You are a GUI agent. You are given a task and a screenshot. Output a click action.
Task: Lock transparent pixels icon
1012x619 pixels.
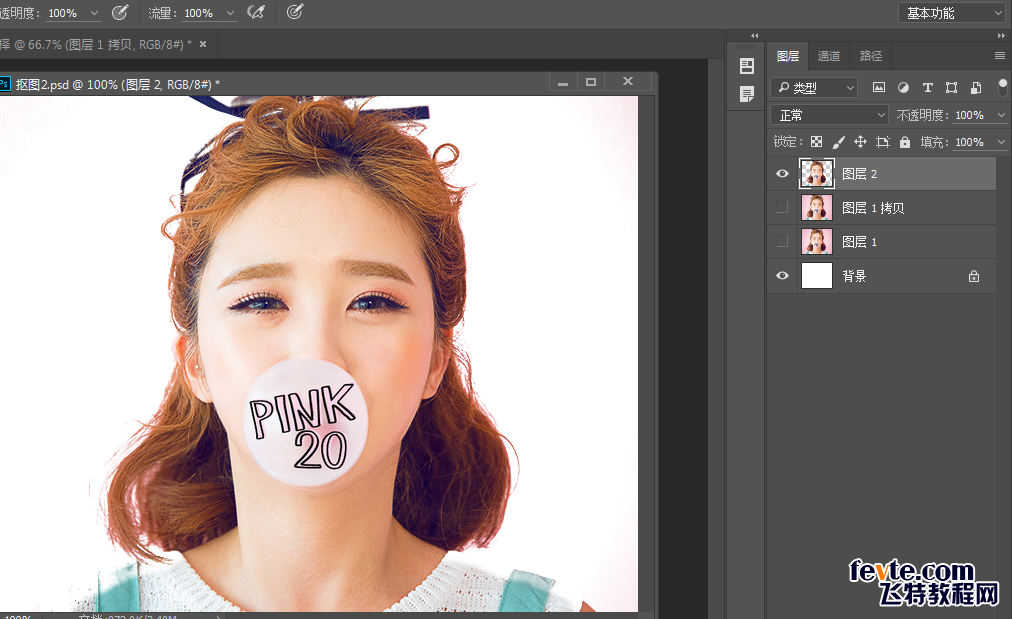[816, 142]
